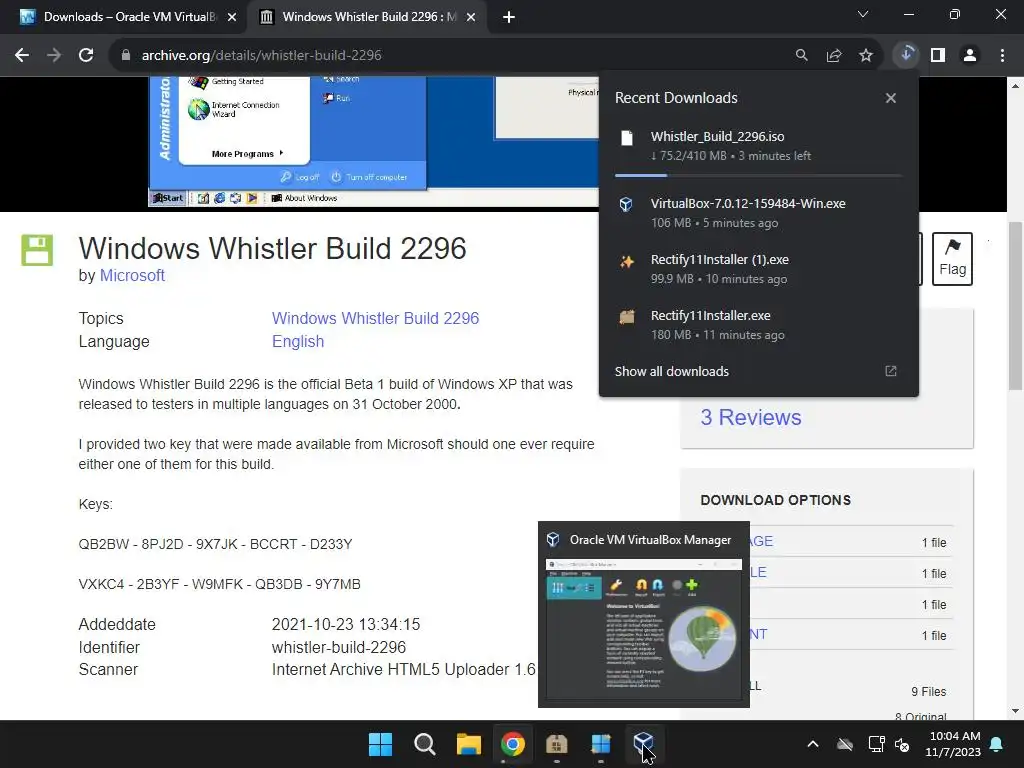Go back to the previous page
The height and width of the screenshot is (768, 1024).
[22, 56]
